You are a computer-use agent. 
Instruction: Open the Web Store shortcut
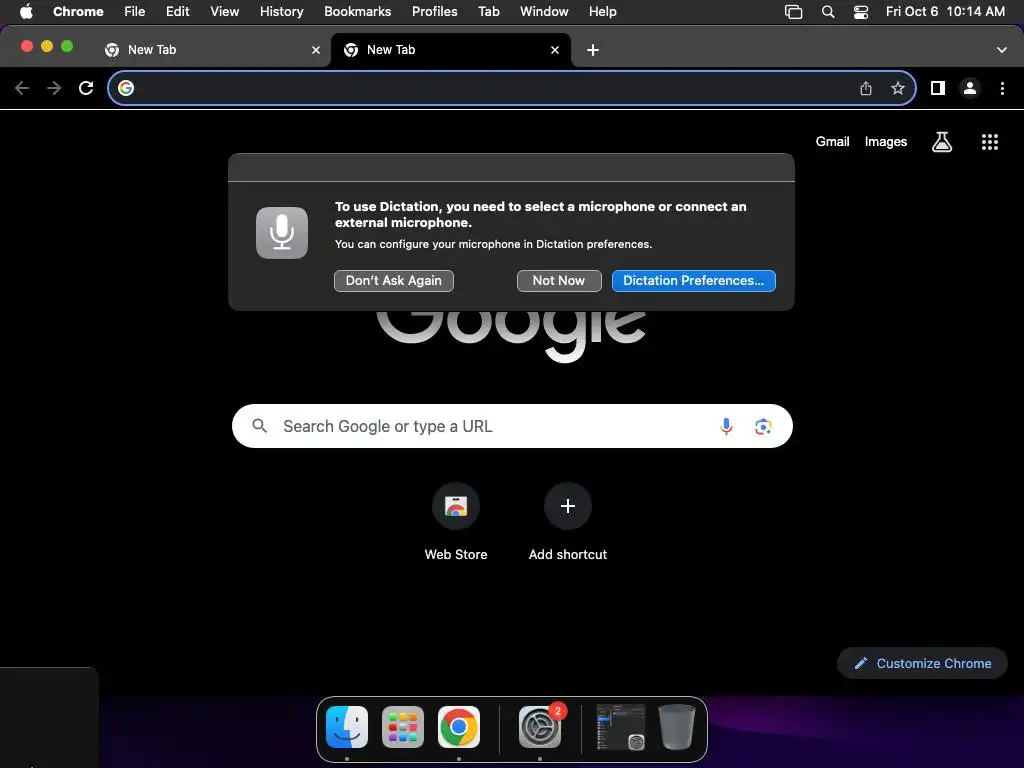point(456,522)
